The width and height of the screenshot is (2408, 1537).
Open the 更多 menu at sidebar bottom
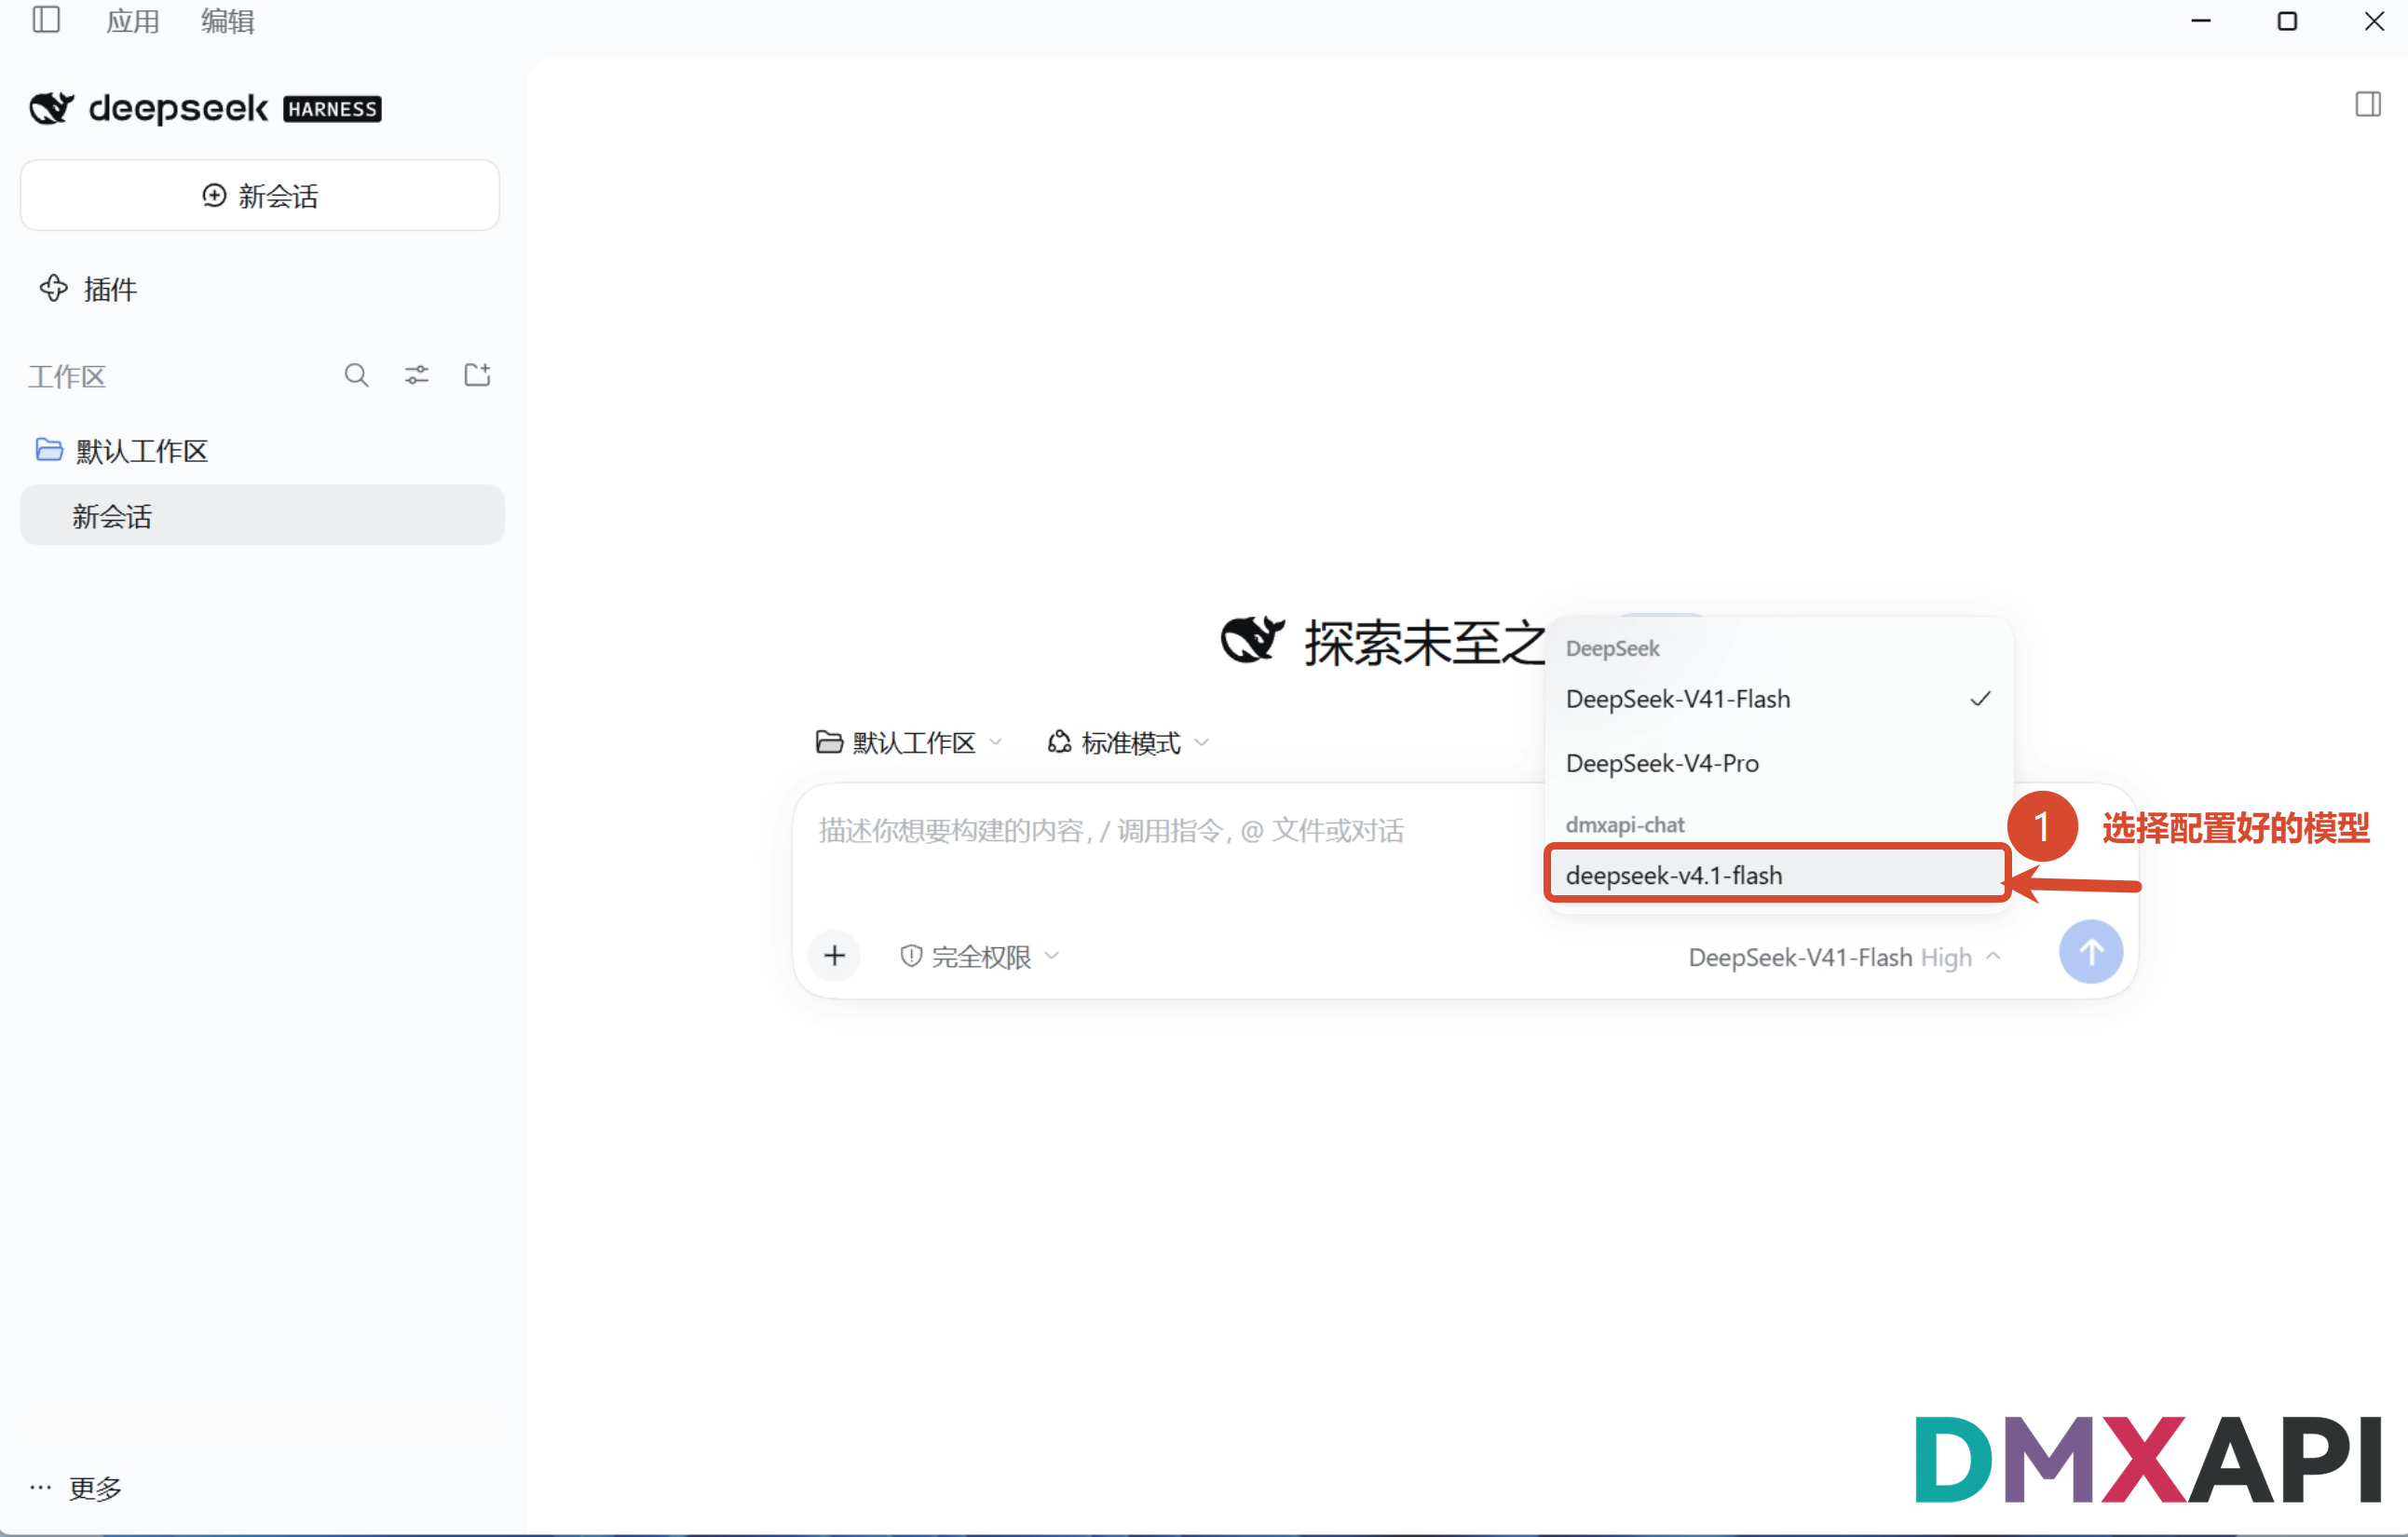(x=76, y=1488)
